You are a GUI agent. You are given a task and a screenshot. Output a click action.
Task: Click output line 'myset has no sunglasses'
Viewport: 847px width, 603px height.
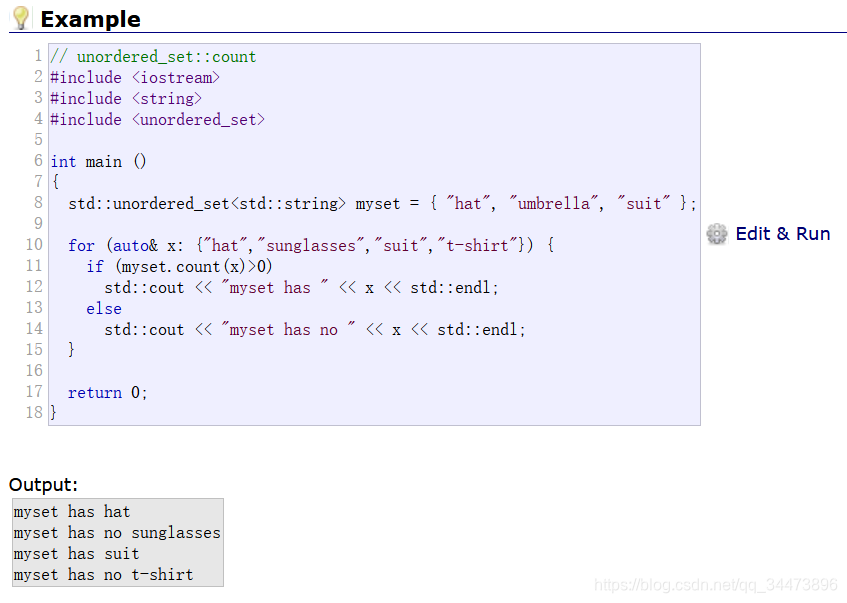pyautogui.click(x=117, y=533)
